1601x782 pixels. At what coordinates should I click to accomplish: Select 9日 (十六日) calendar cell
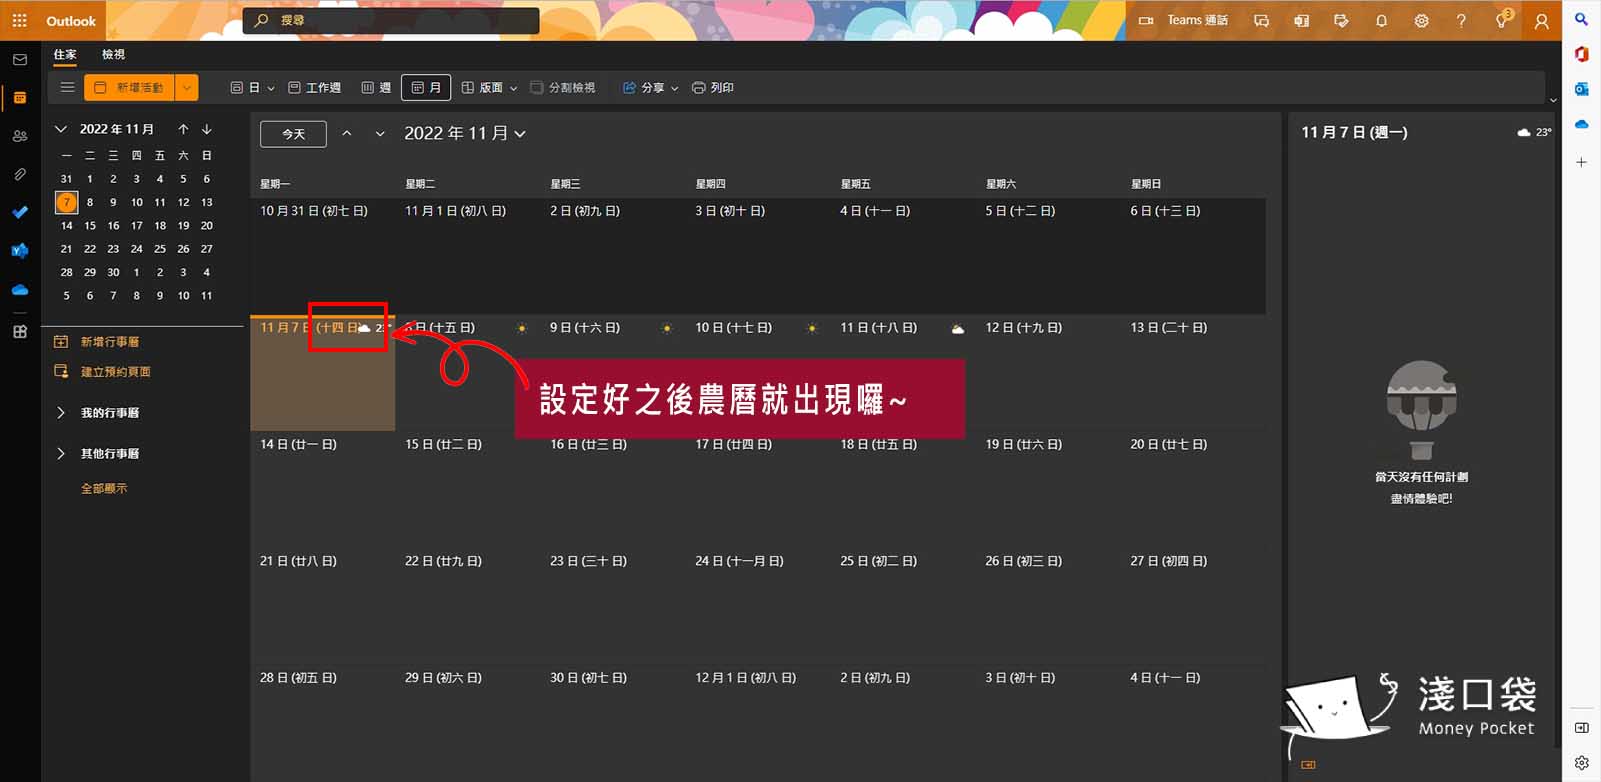(612, 372)
